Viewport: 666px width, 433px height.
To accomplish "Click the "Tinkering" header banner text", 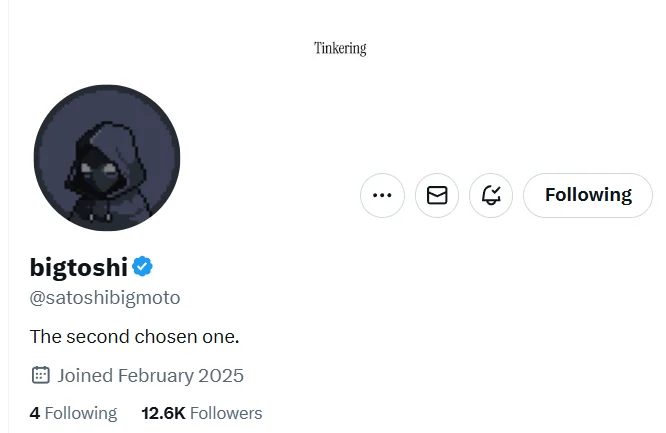I will pyautogui.click(x=340, y=48).
